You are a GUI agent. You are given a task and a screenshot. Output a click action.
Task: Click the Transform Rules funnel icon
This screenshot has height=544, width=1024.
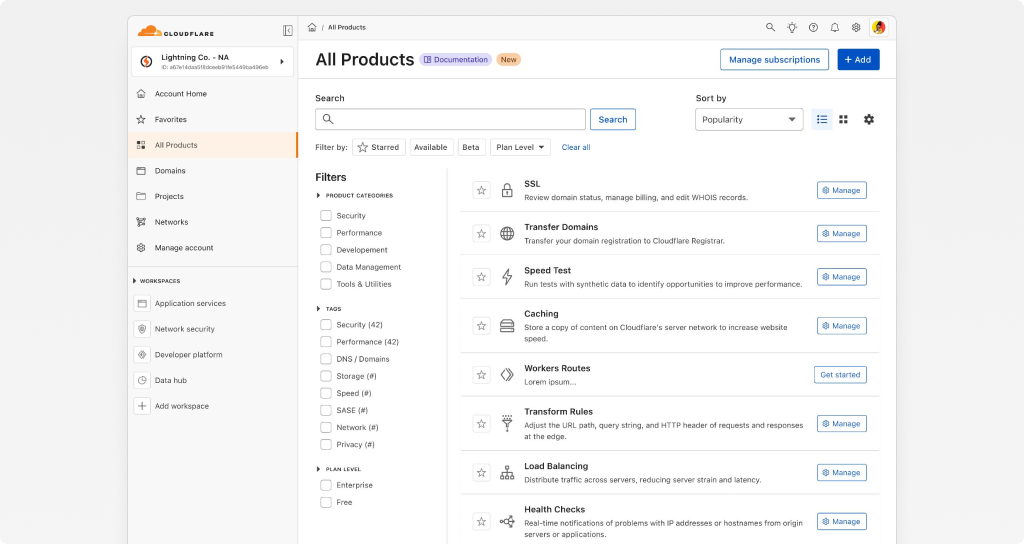(507, 423)
